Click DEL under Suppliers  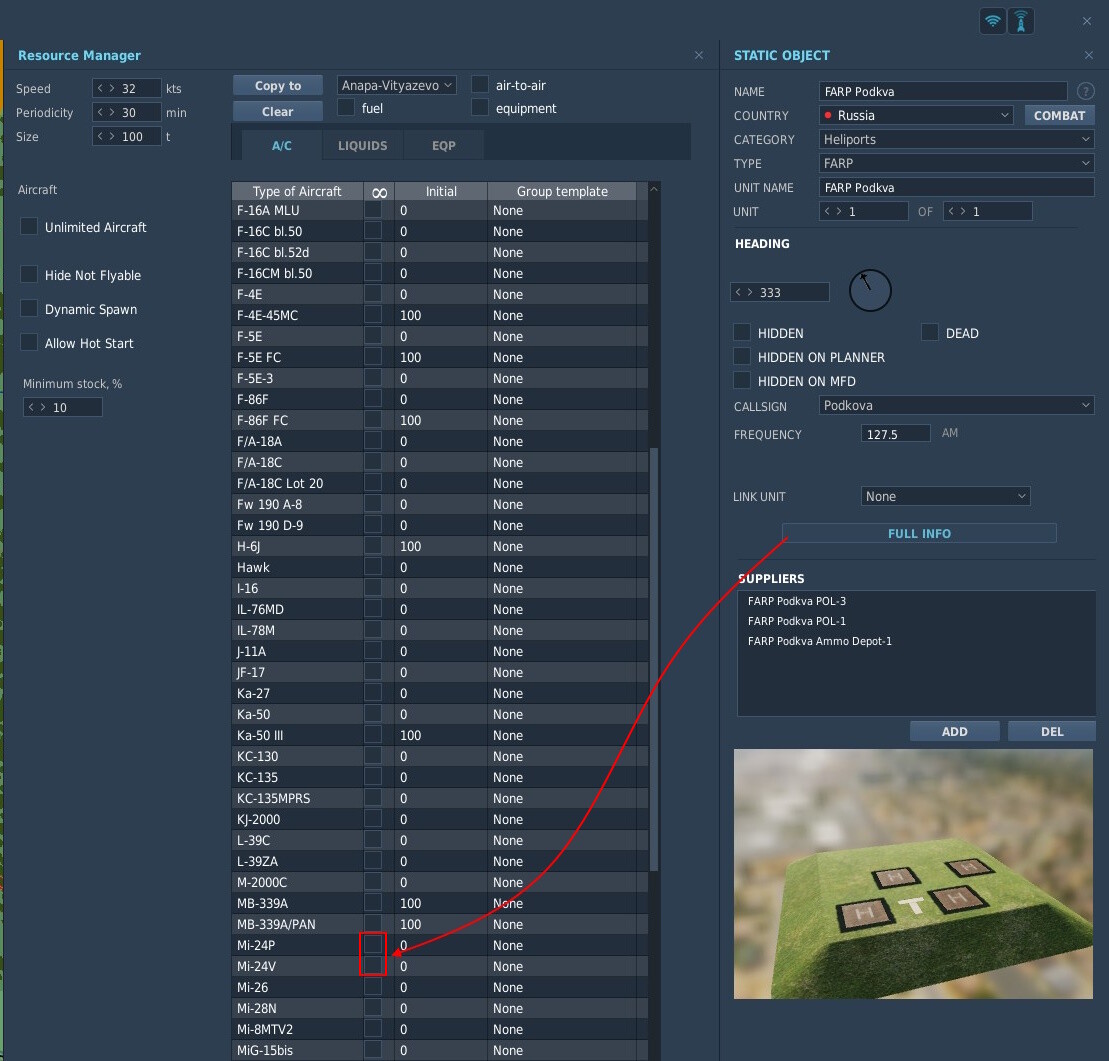click(1052, 731)
